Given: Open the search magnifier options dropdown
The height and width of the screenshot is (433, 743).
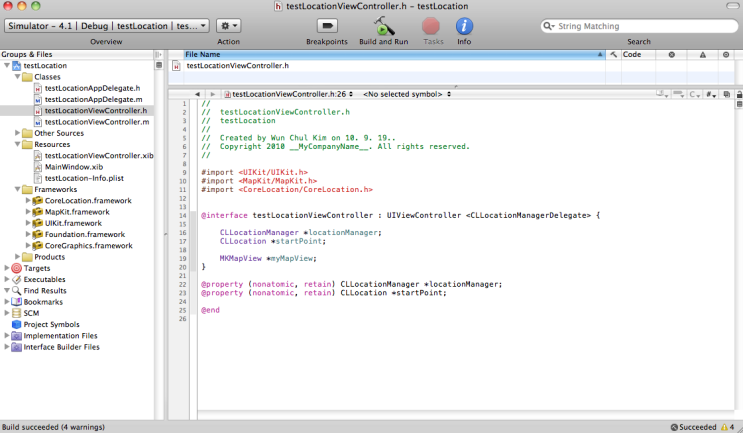Looking at the screenshot, I should [x=549, y=26].
